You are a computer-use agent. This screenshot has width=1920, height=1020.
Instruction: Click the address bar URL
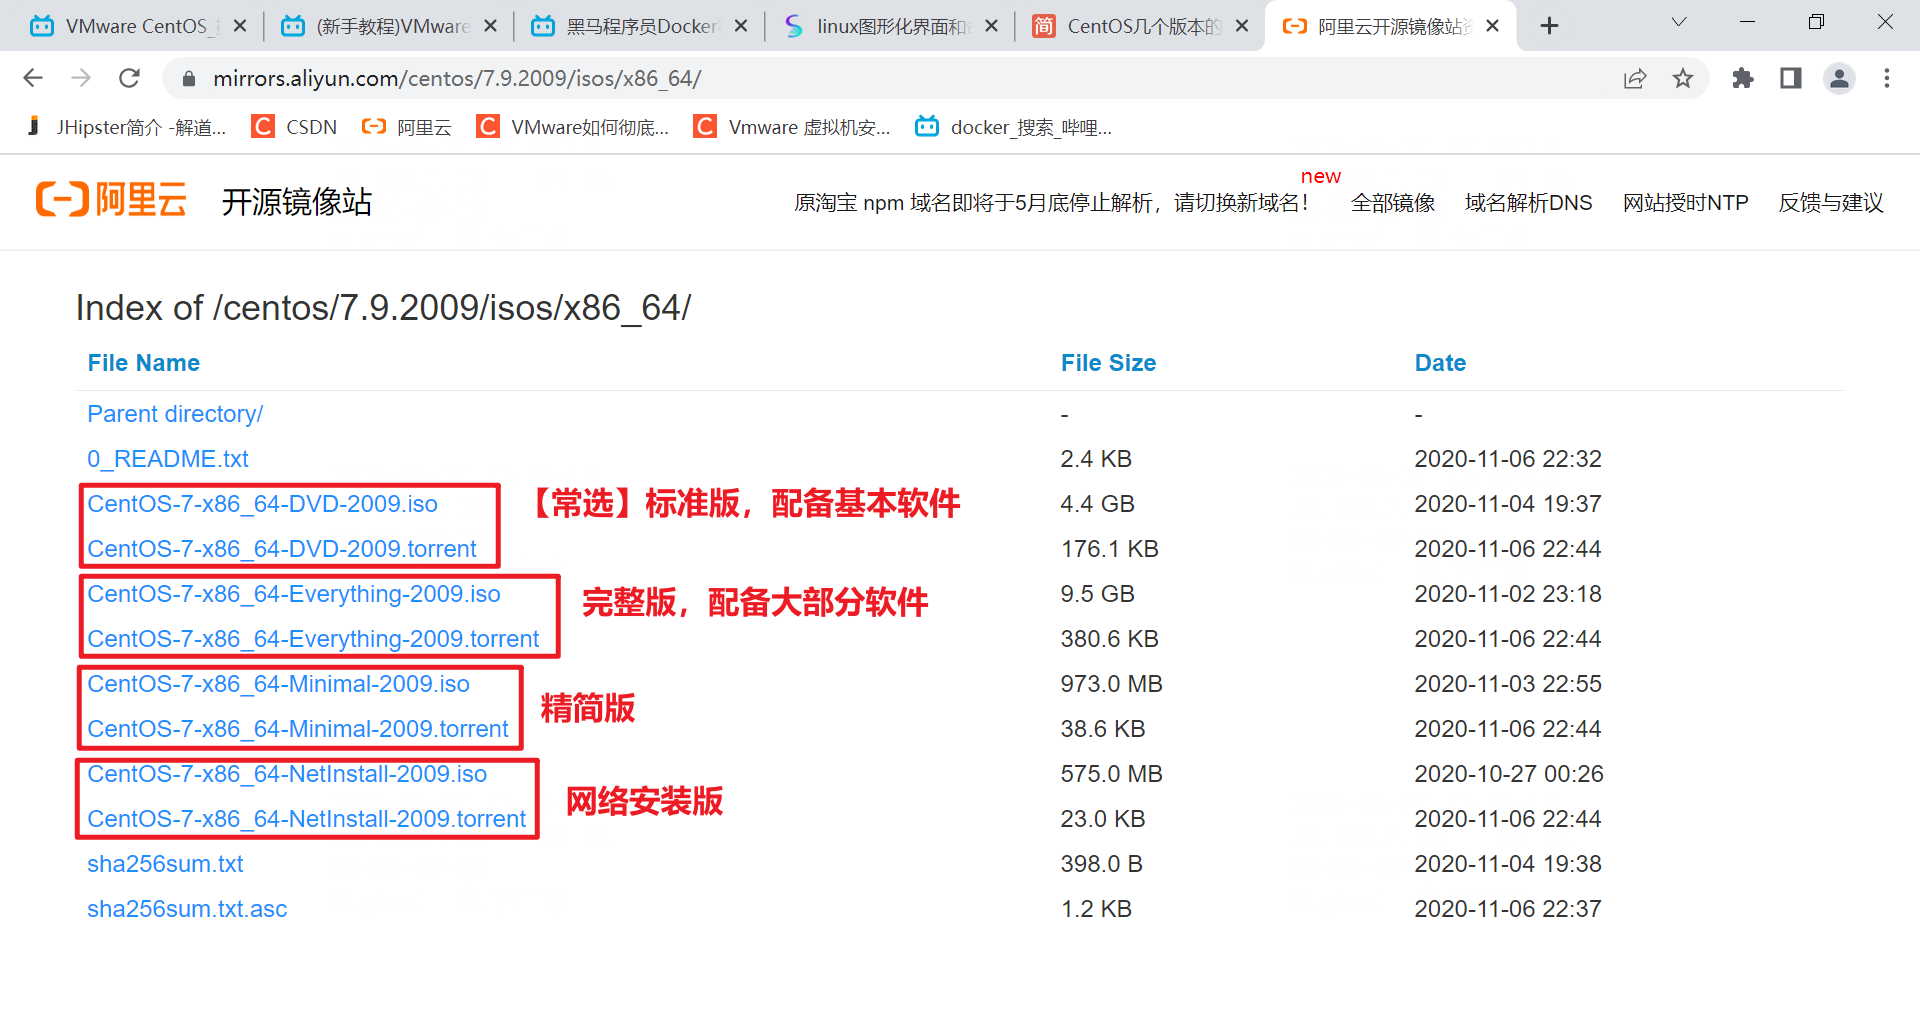tap(457, 78)
